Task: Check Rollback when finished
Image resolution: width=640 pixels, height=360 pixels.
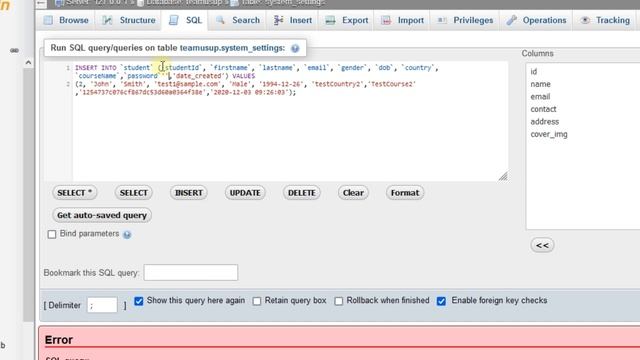Action: [x=339, y=301]
